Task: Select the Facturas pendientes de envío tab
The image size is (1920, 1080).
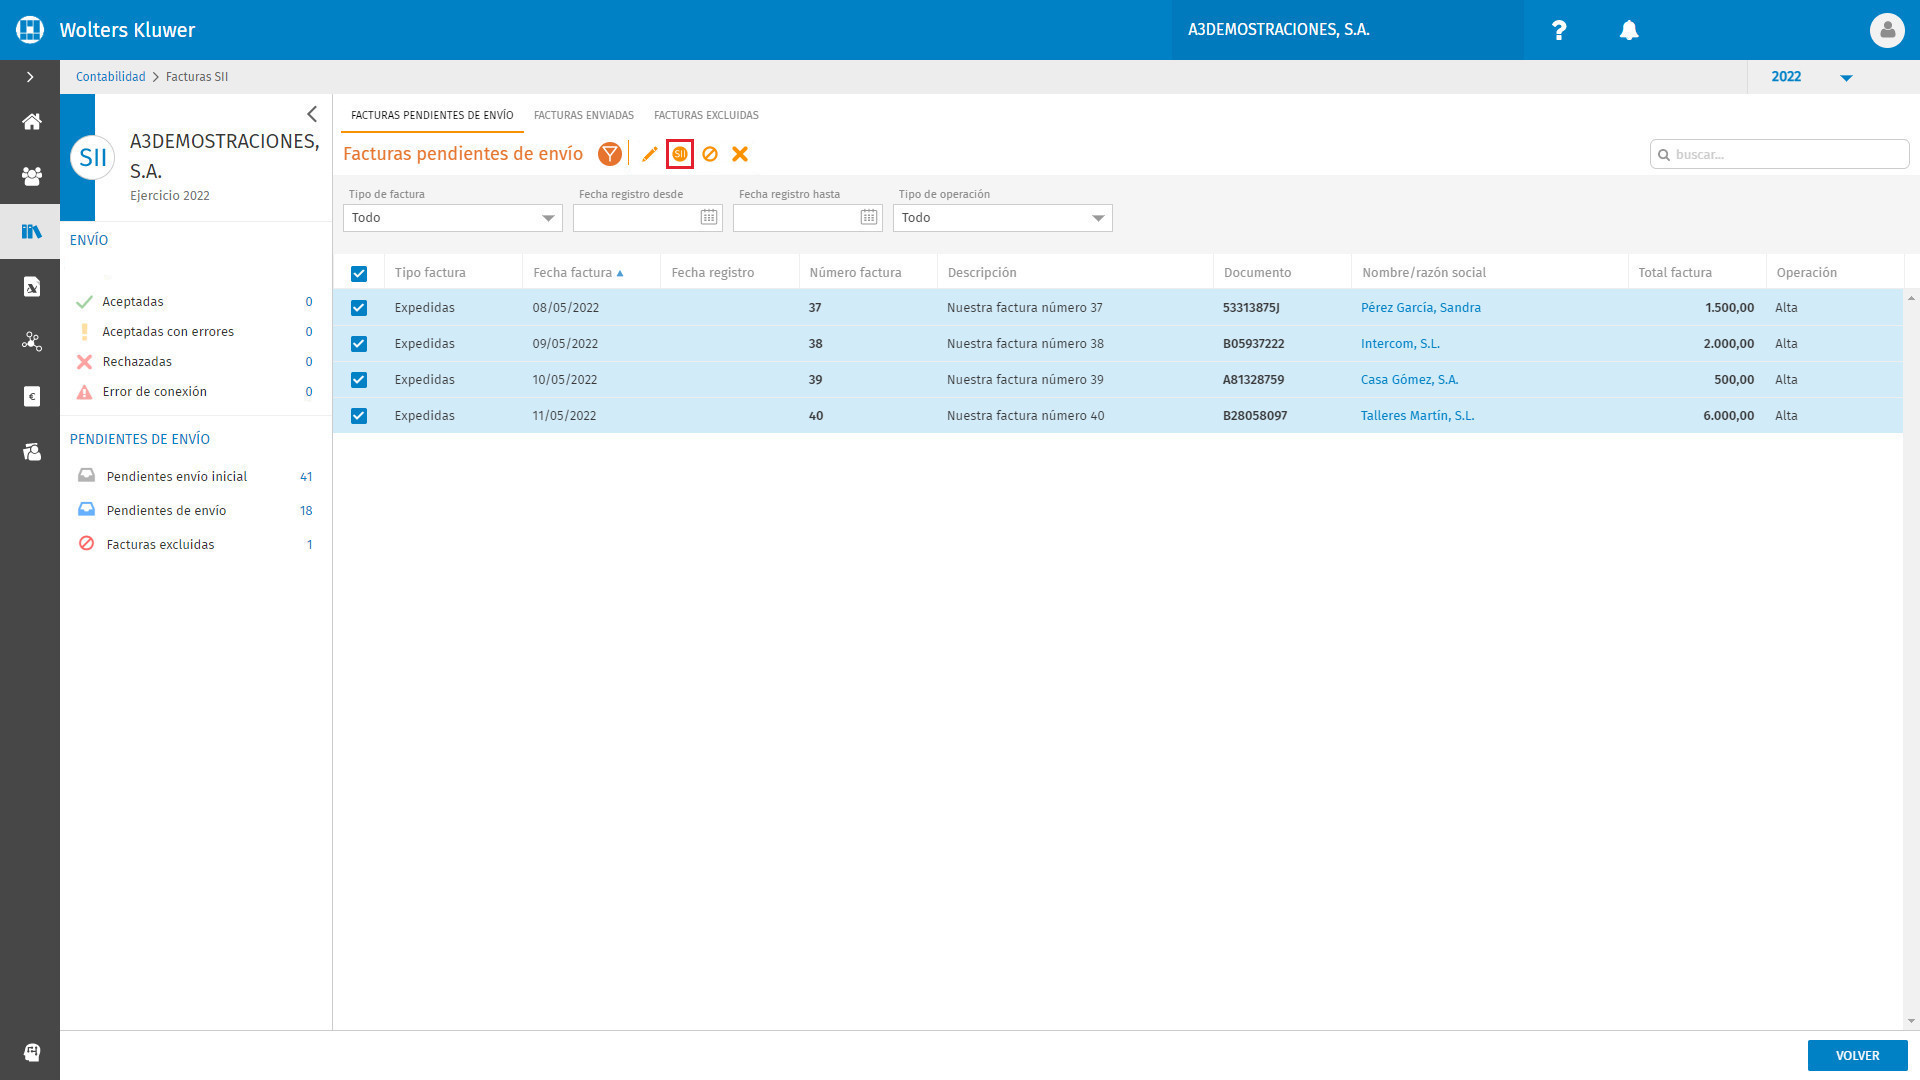Action: point(432,115)
